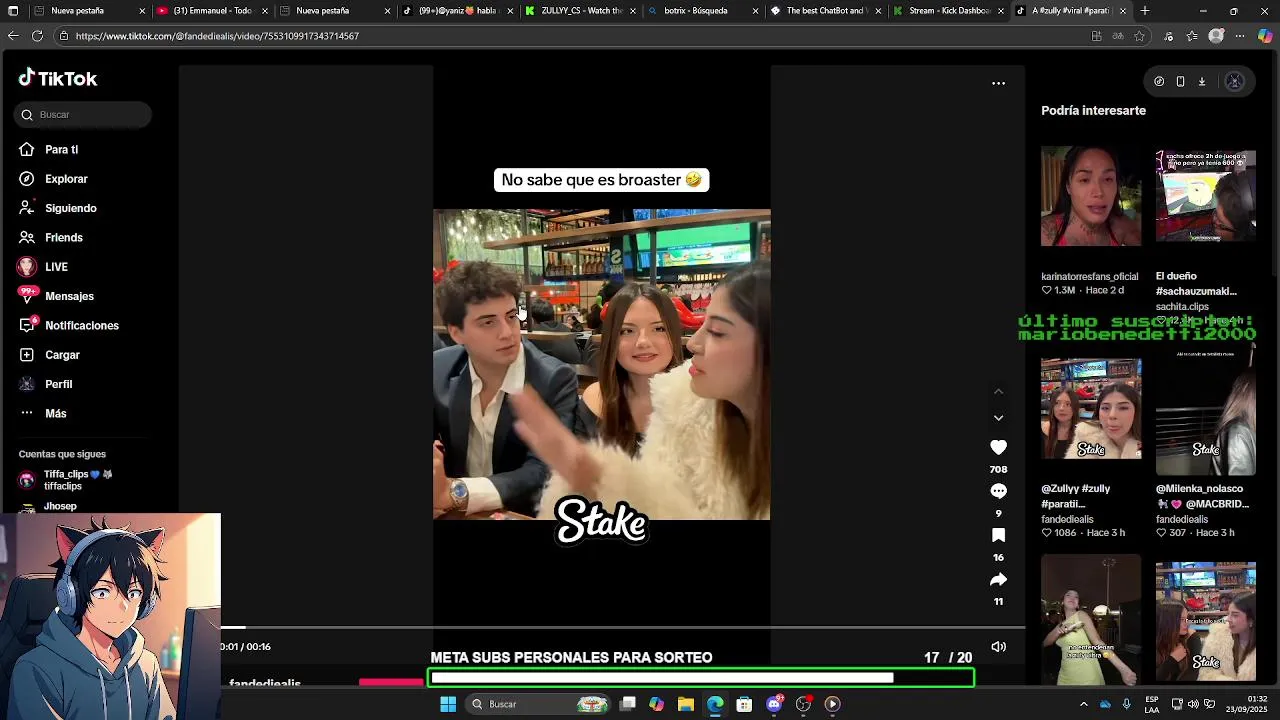This screenshot has height=720, width=1280.
Task: Go to the previous video arrow
Action: tap(998, 391)
